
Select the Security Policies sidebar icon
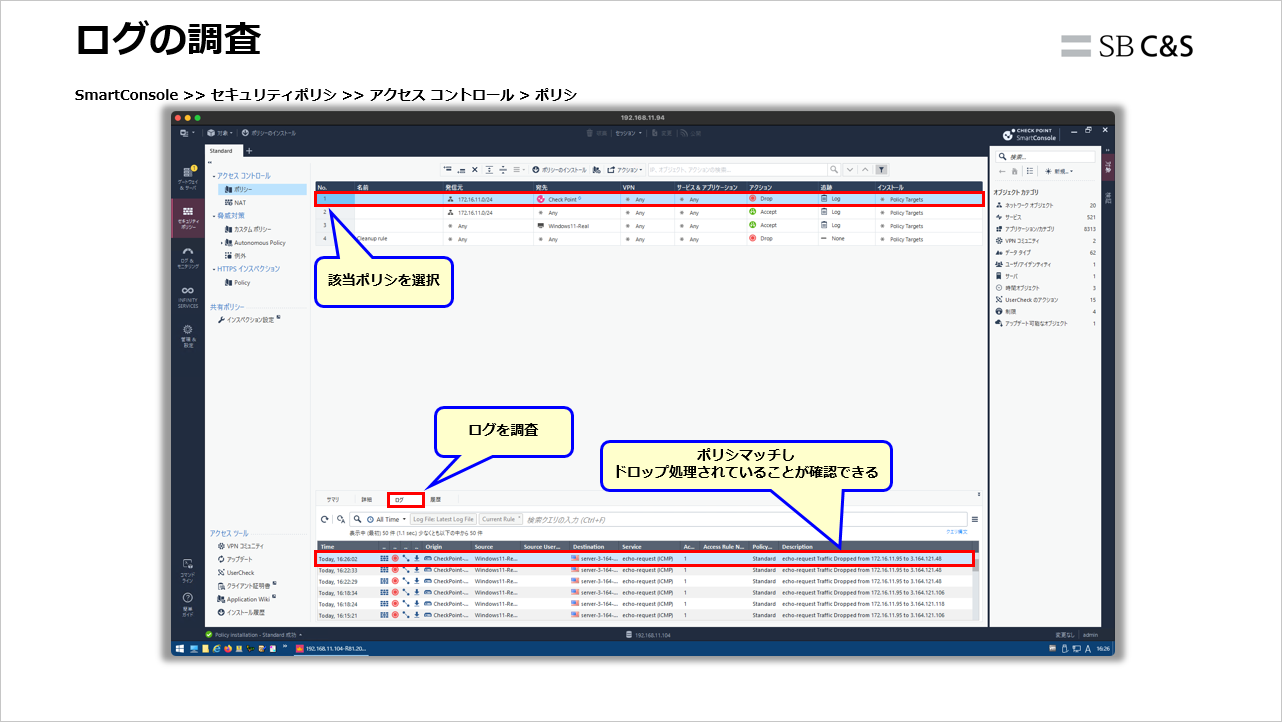click(187, 216)
